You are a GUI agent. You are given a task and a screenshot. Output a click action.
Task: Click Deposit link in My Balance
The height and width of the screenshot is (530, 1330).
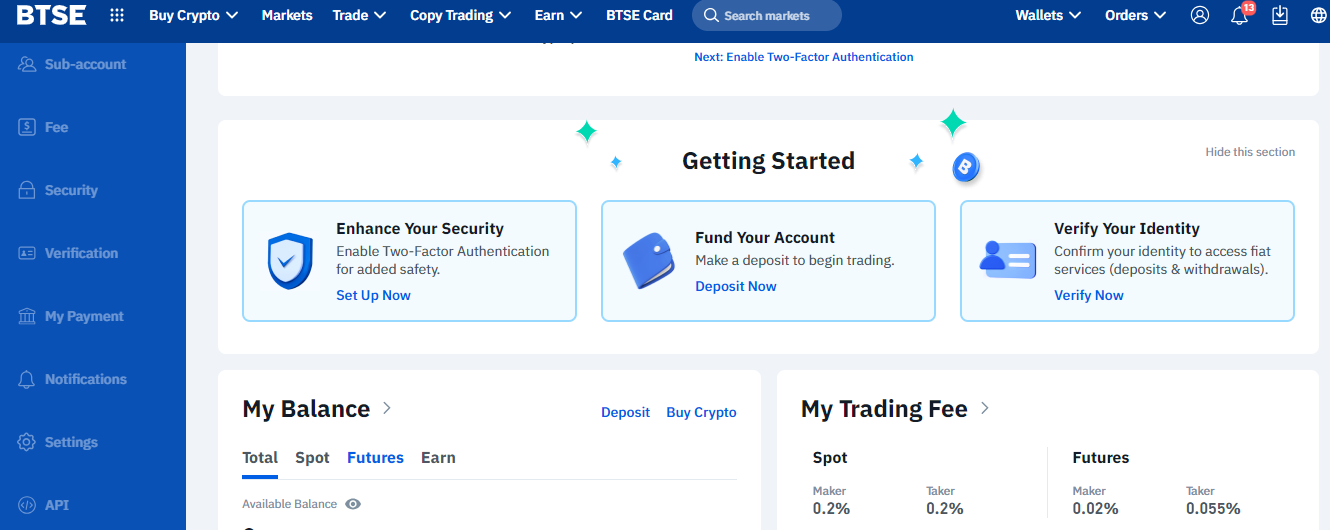(625, 412)
